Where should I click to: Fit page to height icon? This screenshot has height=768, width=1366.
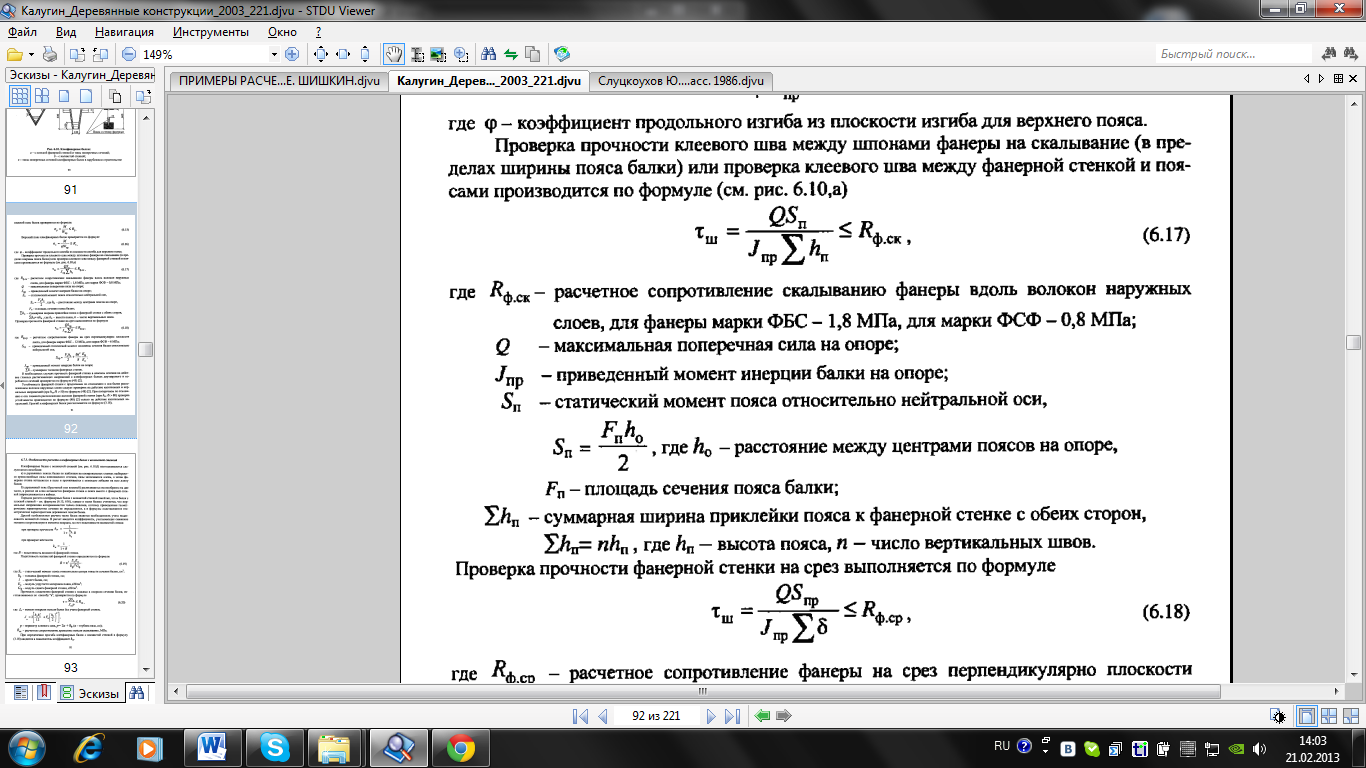[365, 54]
